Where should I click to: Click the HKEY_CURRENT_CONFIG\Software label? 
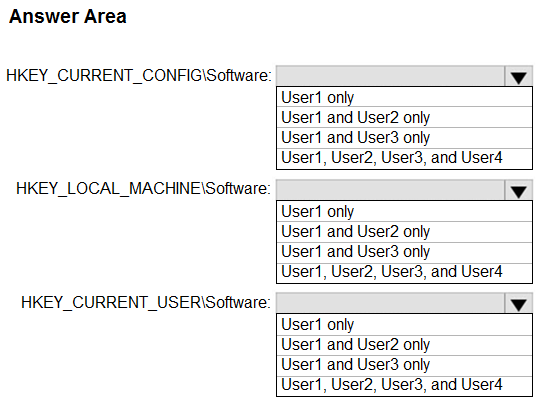click(x=139, y=76)
